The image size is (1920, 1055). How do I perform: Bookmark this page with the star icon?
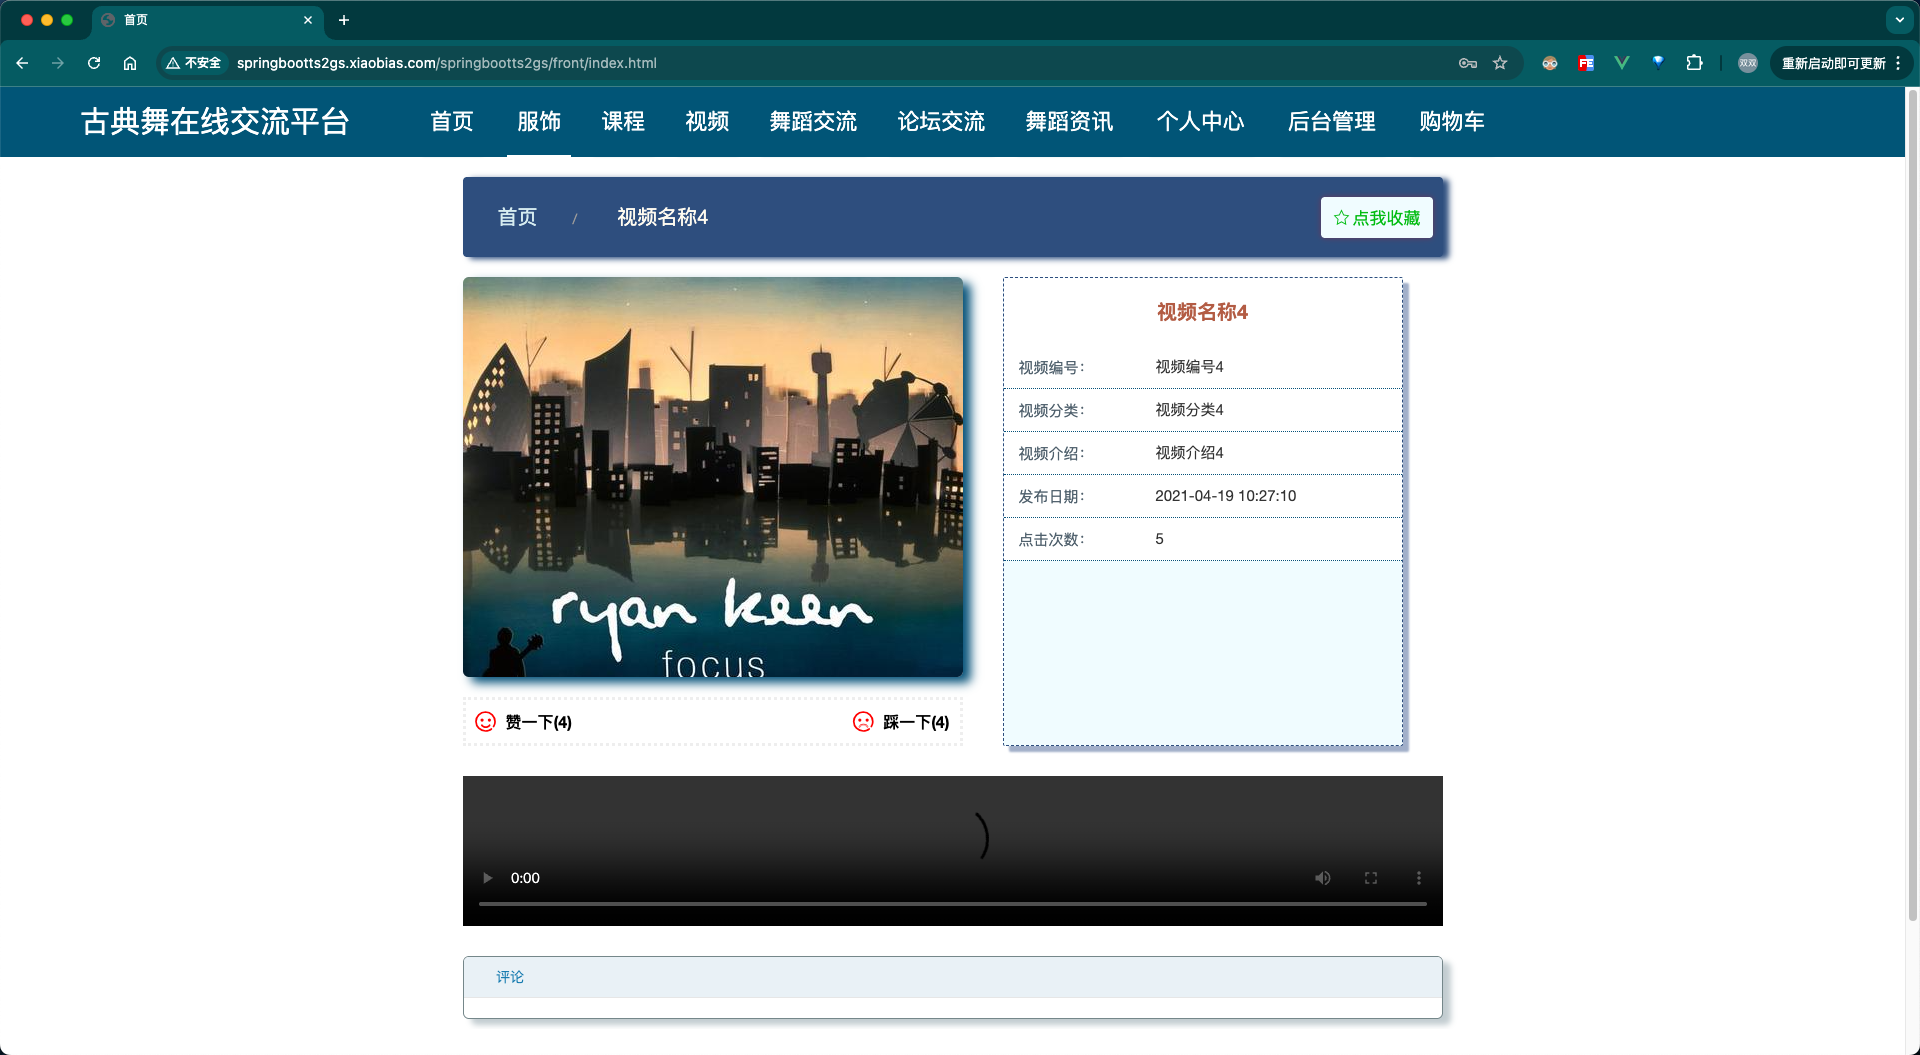[1500, 63]
